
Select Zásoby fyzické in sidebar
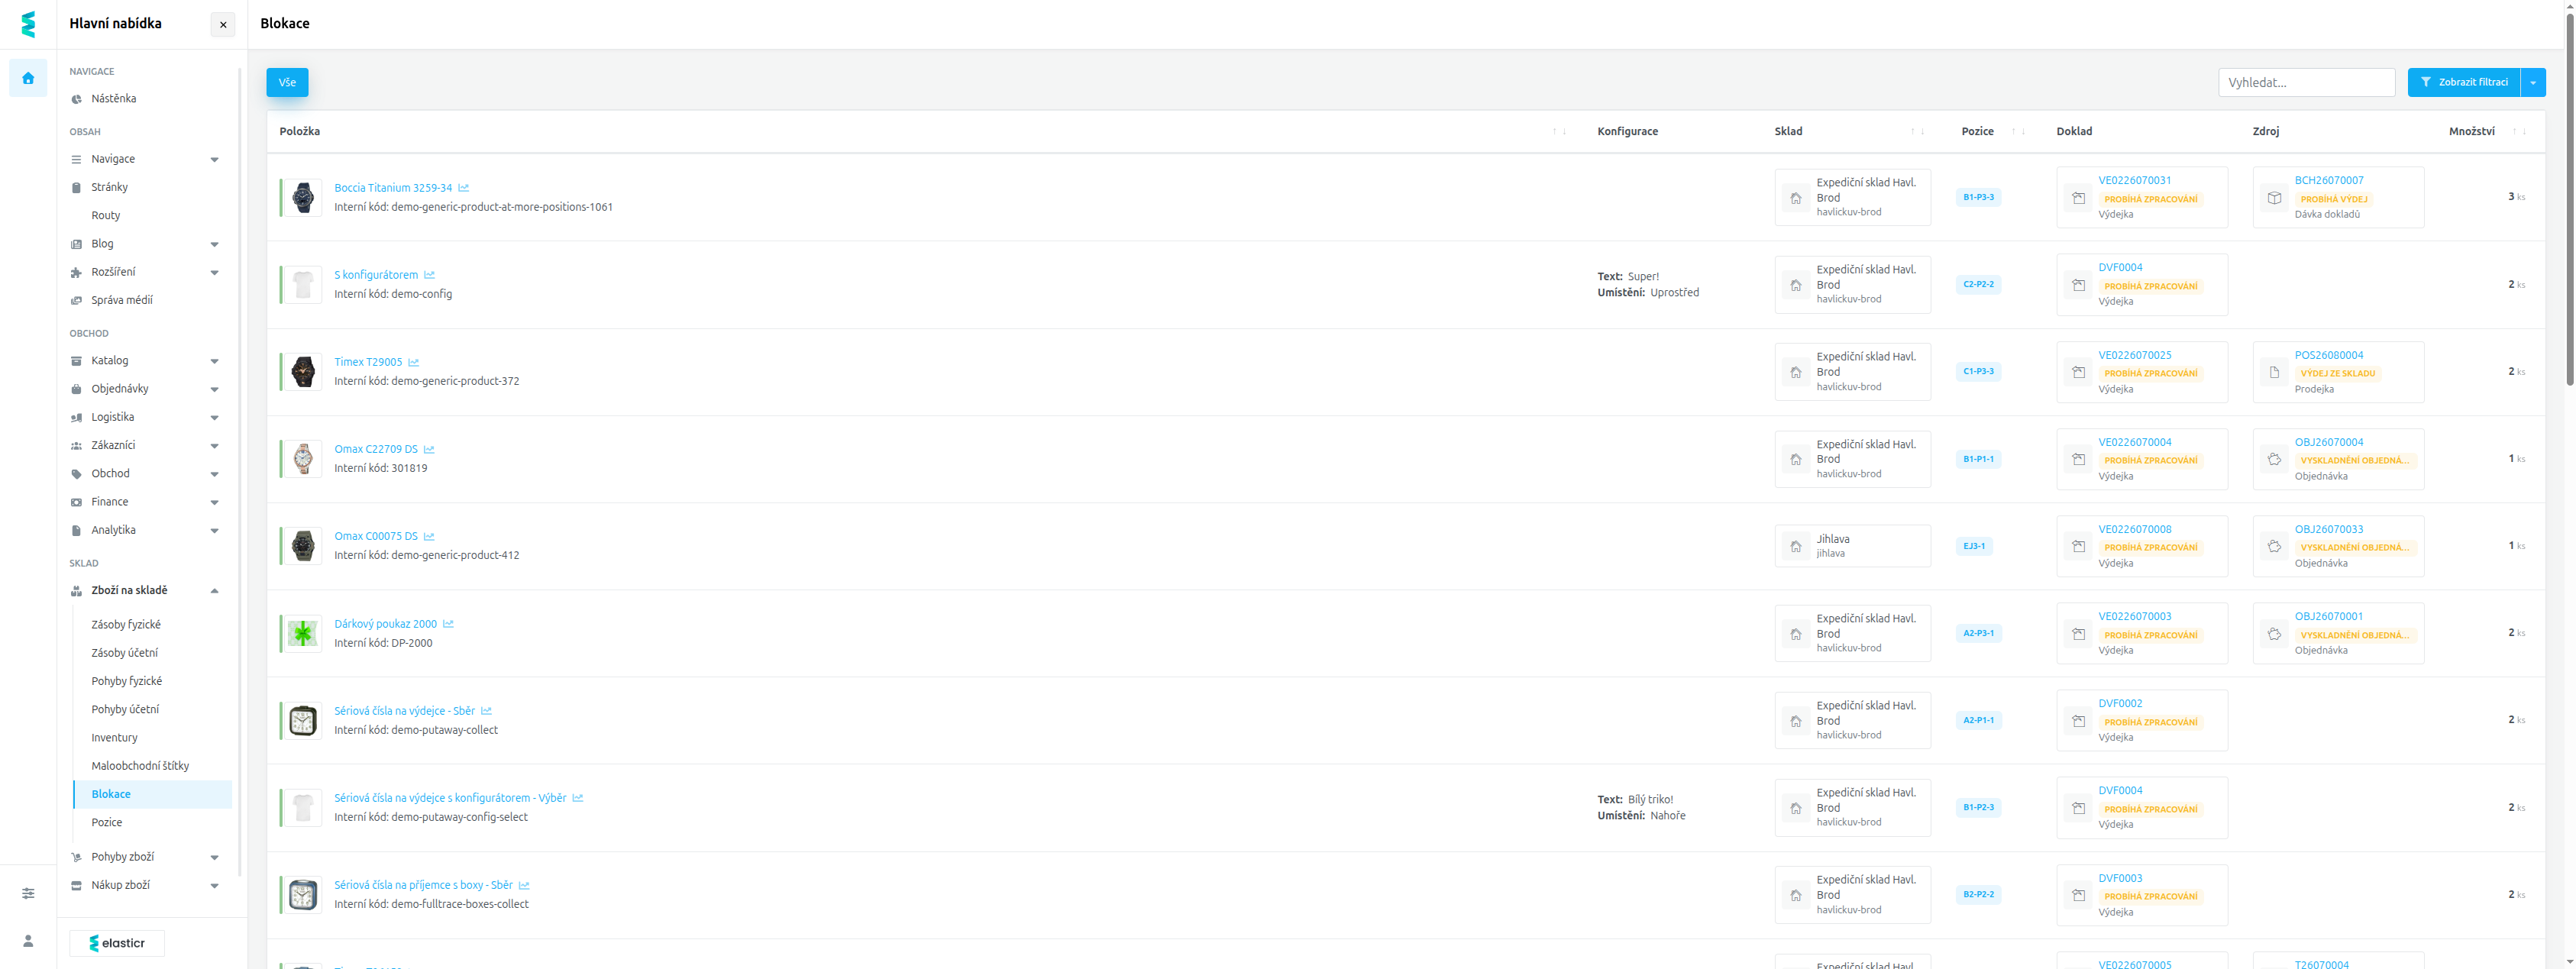(x=126, y=625)
